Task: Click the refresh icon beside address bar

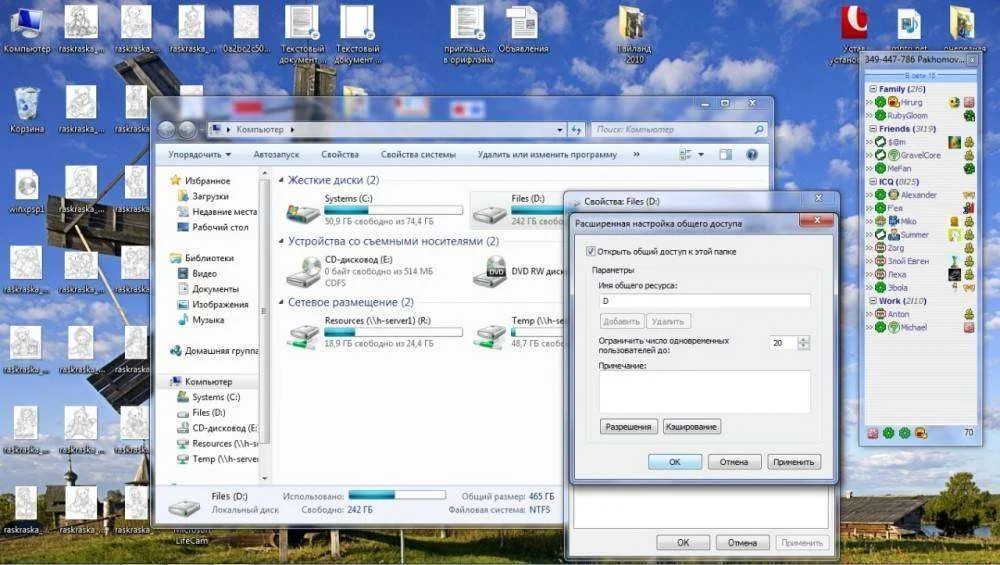Action: pyautogui.click(x=577, y=129)
